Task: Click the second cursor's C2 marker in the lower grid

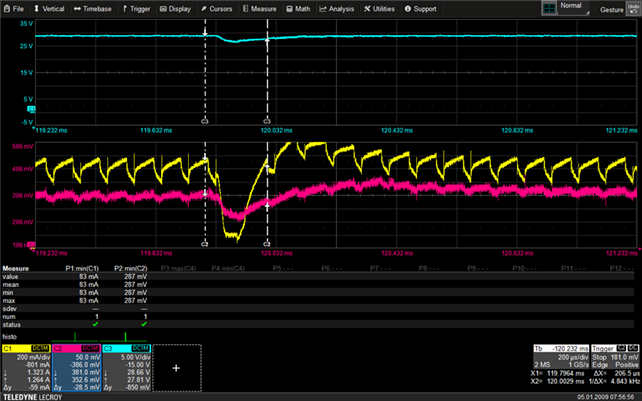Action: pos(267,244)
